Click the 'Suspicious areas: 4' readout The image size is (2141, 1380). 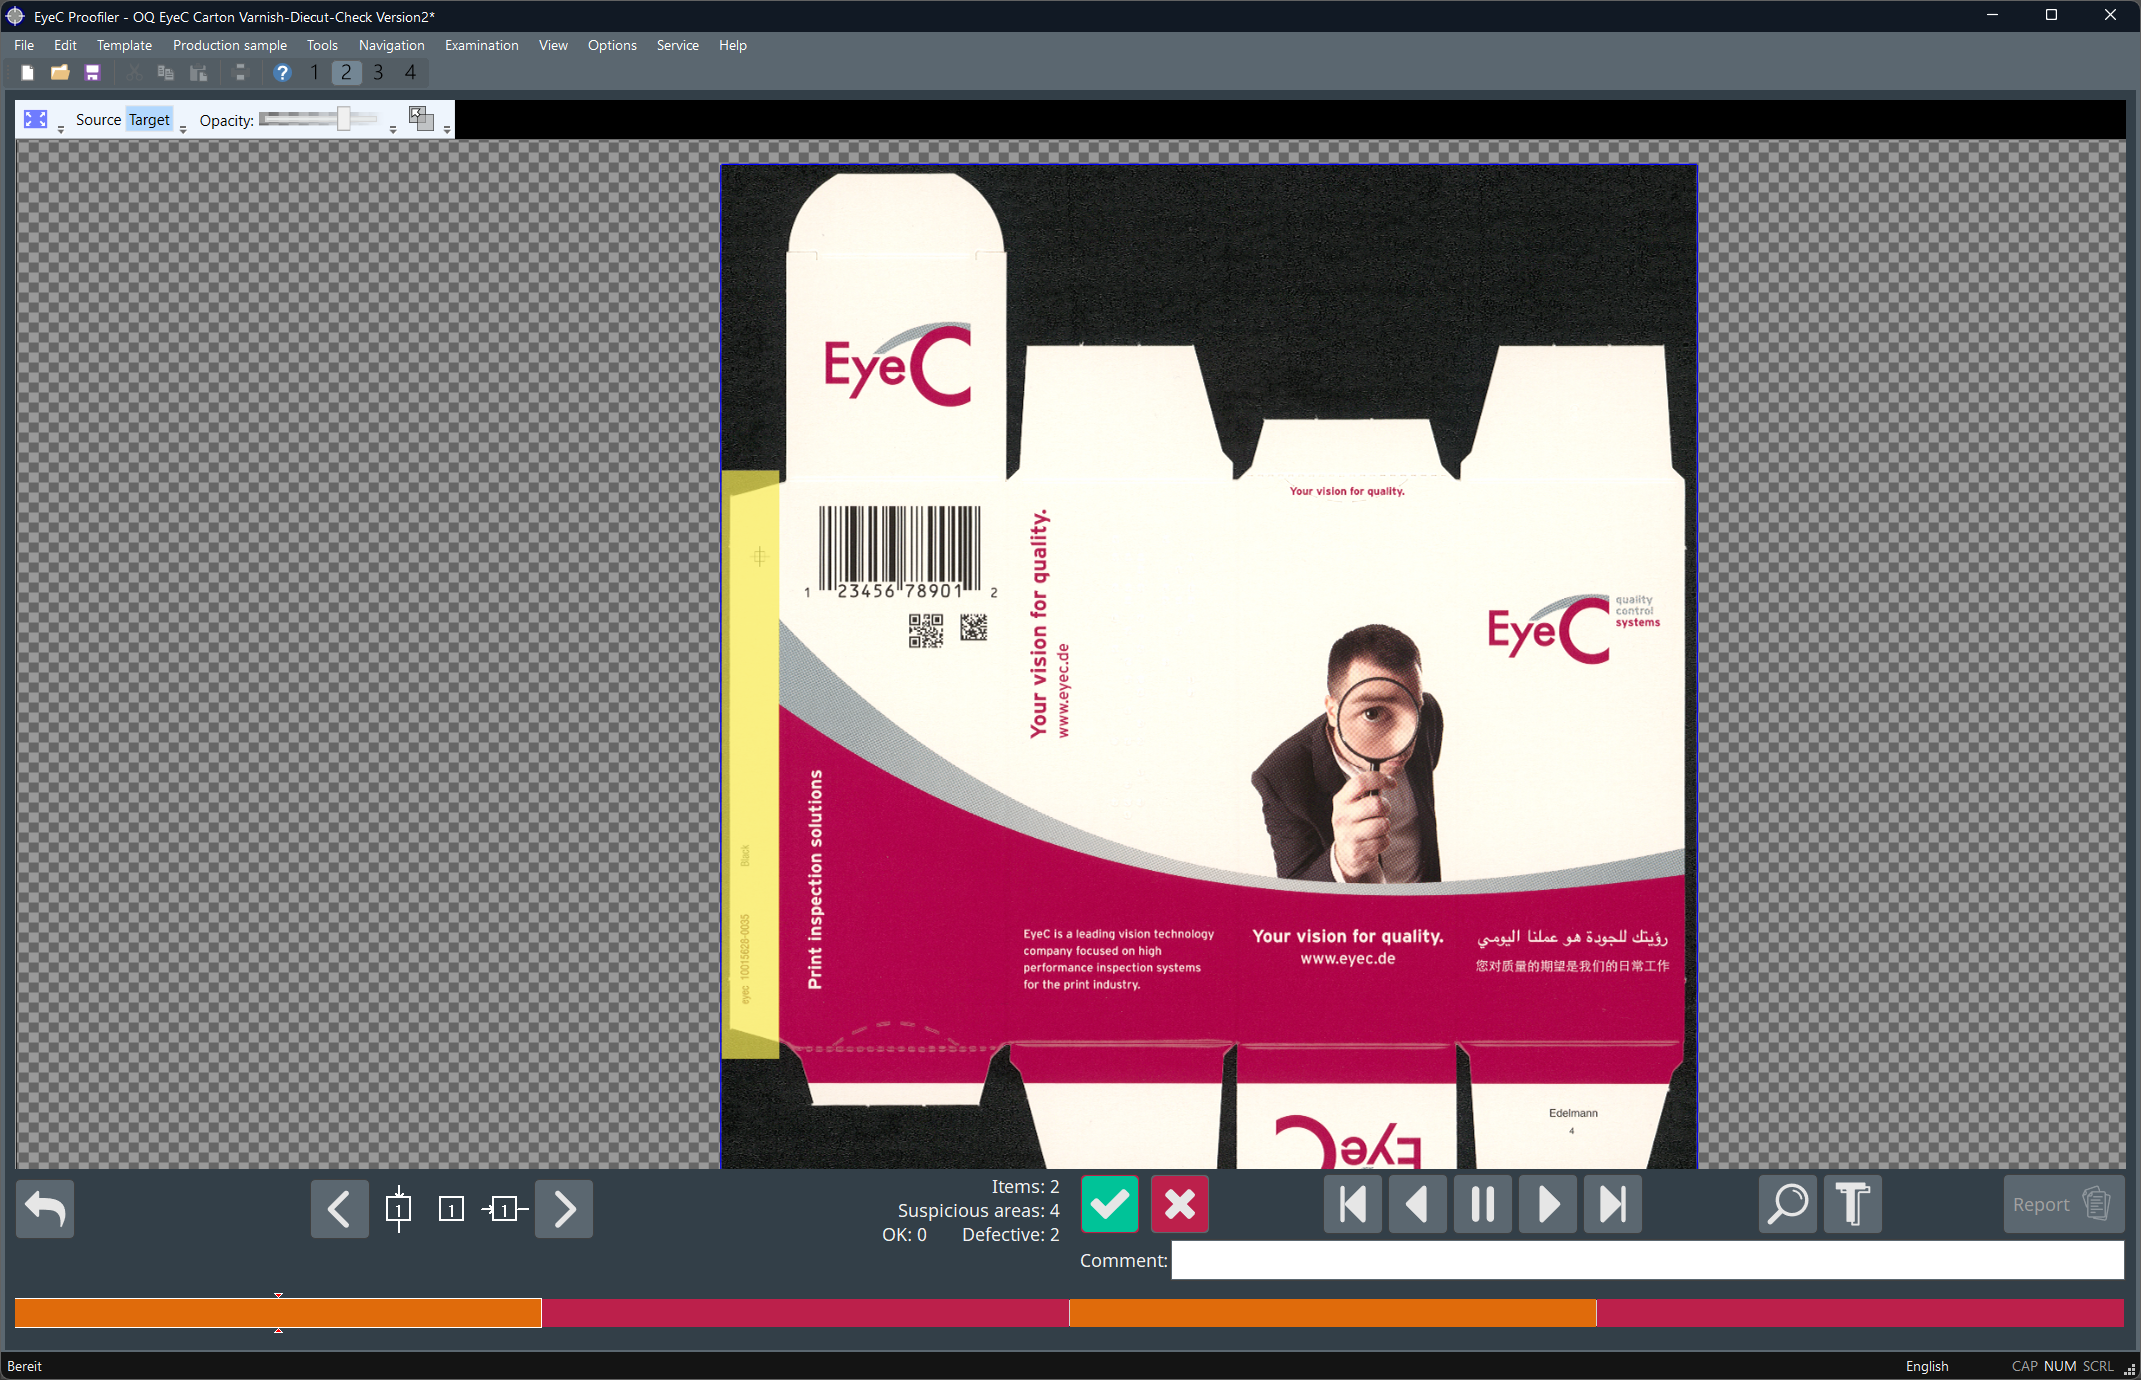click(979, 1210)
